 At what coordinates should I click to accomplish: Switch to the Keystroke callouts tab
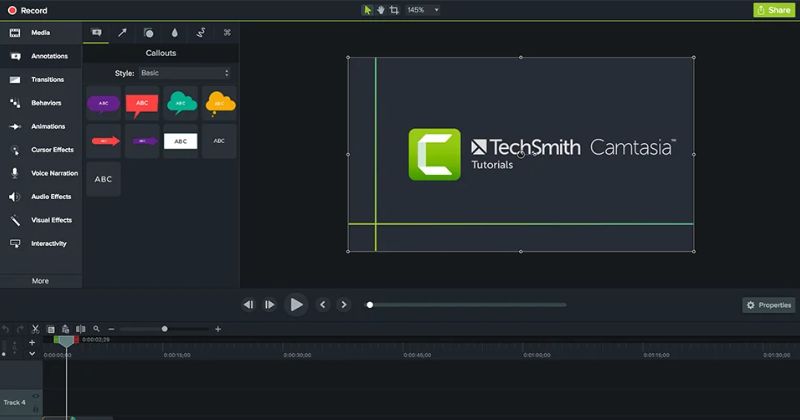point(227,33)
